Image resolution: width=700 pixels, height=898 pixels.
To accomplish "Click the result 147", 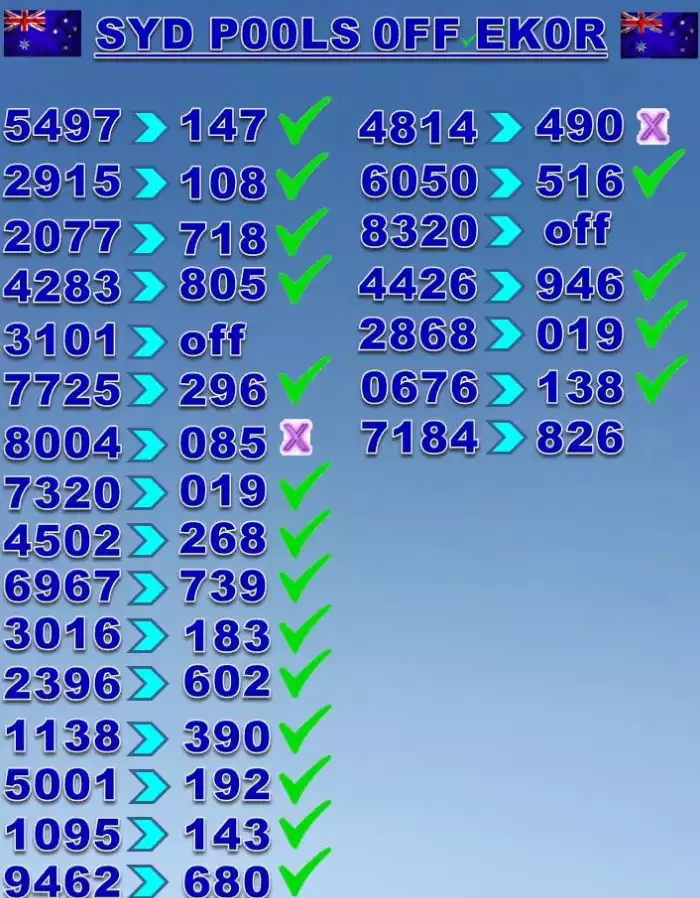I will point(223,125).
